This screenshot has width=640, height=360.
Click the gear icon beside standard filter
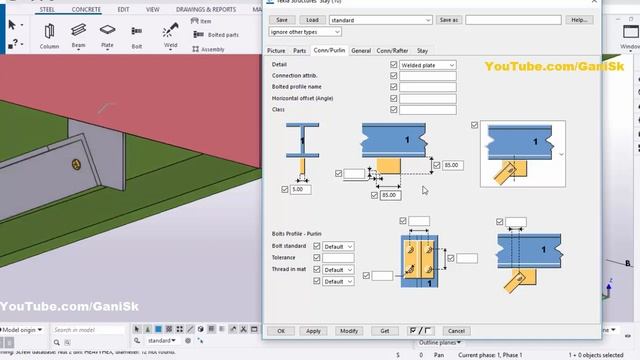(x=188, y=340)
